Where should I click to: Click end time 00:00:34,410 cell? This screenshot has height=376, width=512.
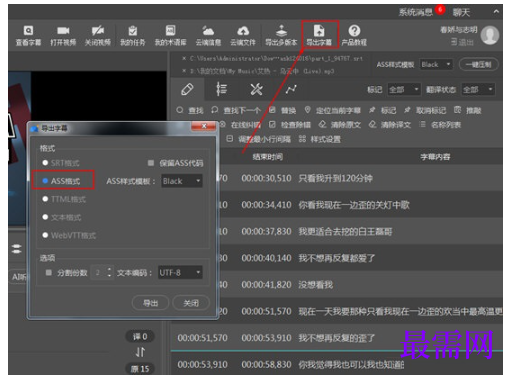[266, 205]
